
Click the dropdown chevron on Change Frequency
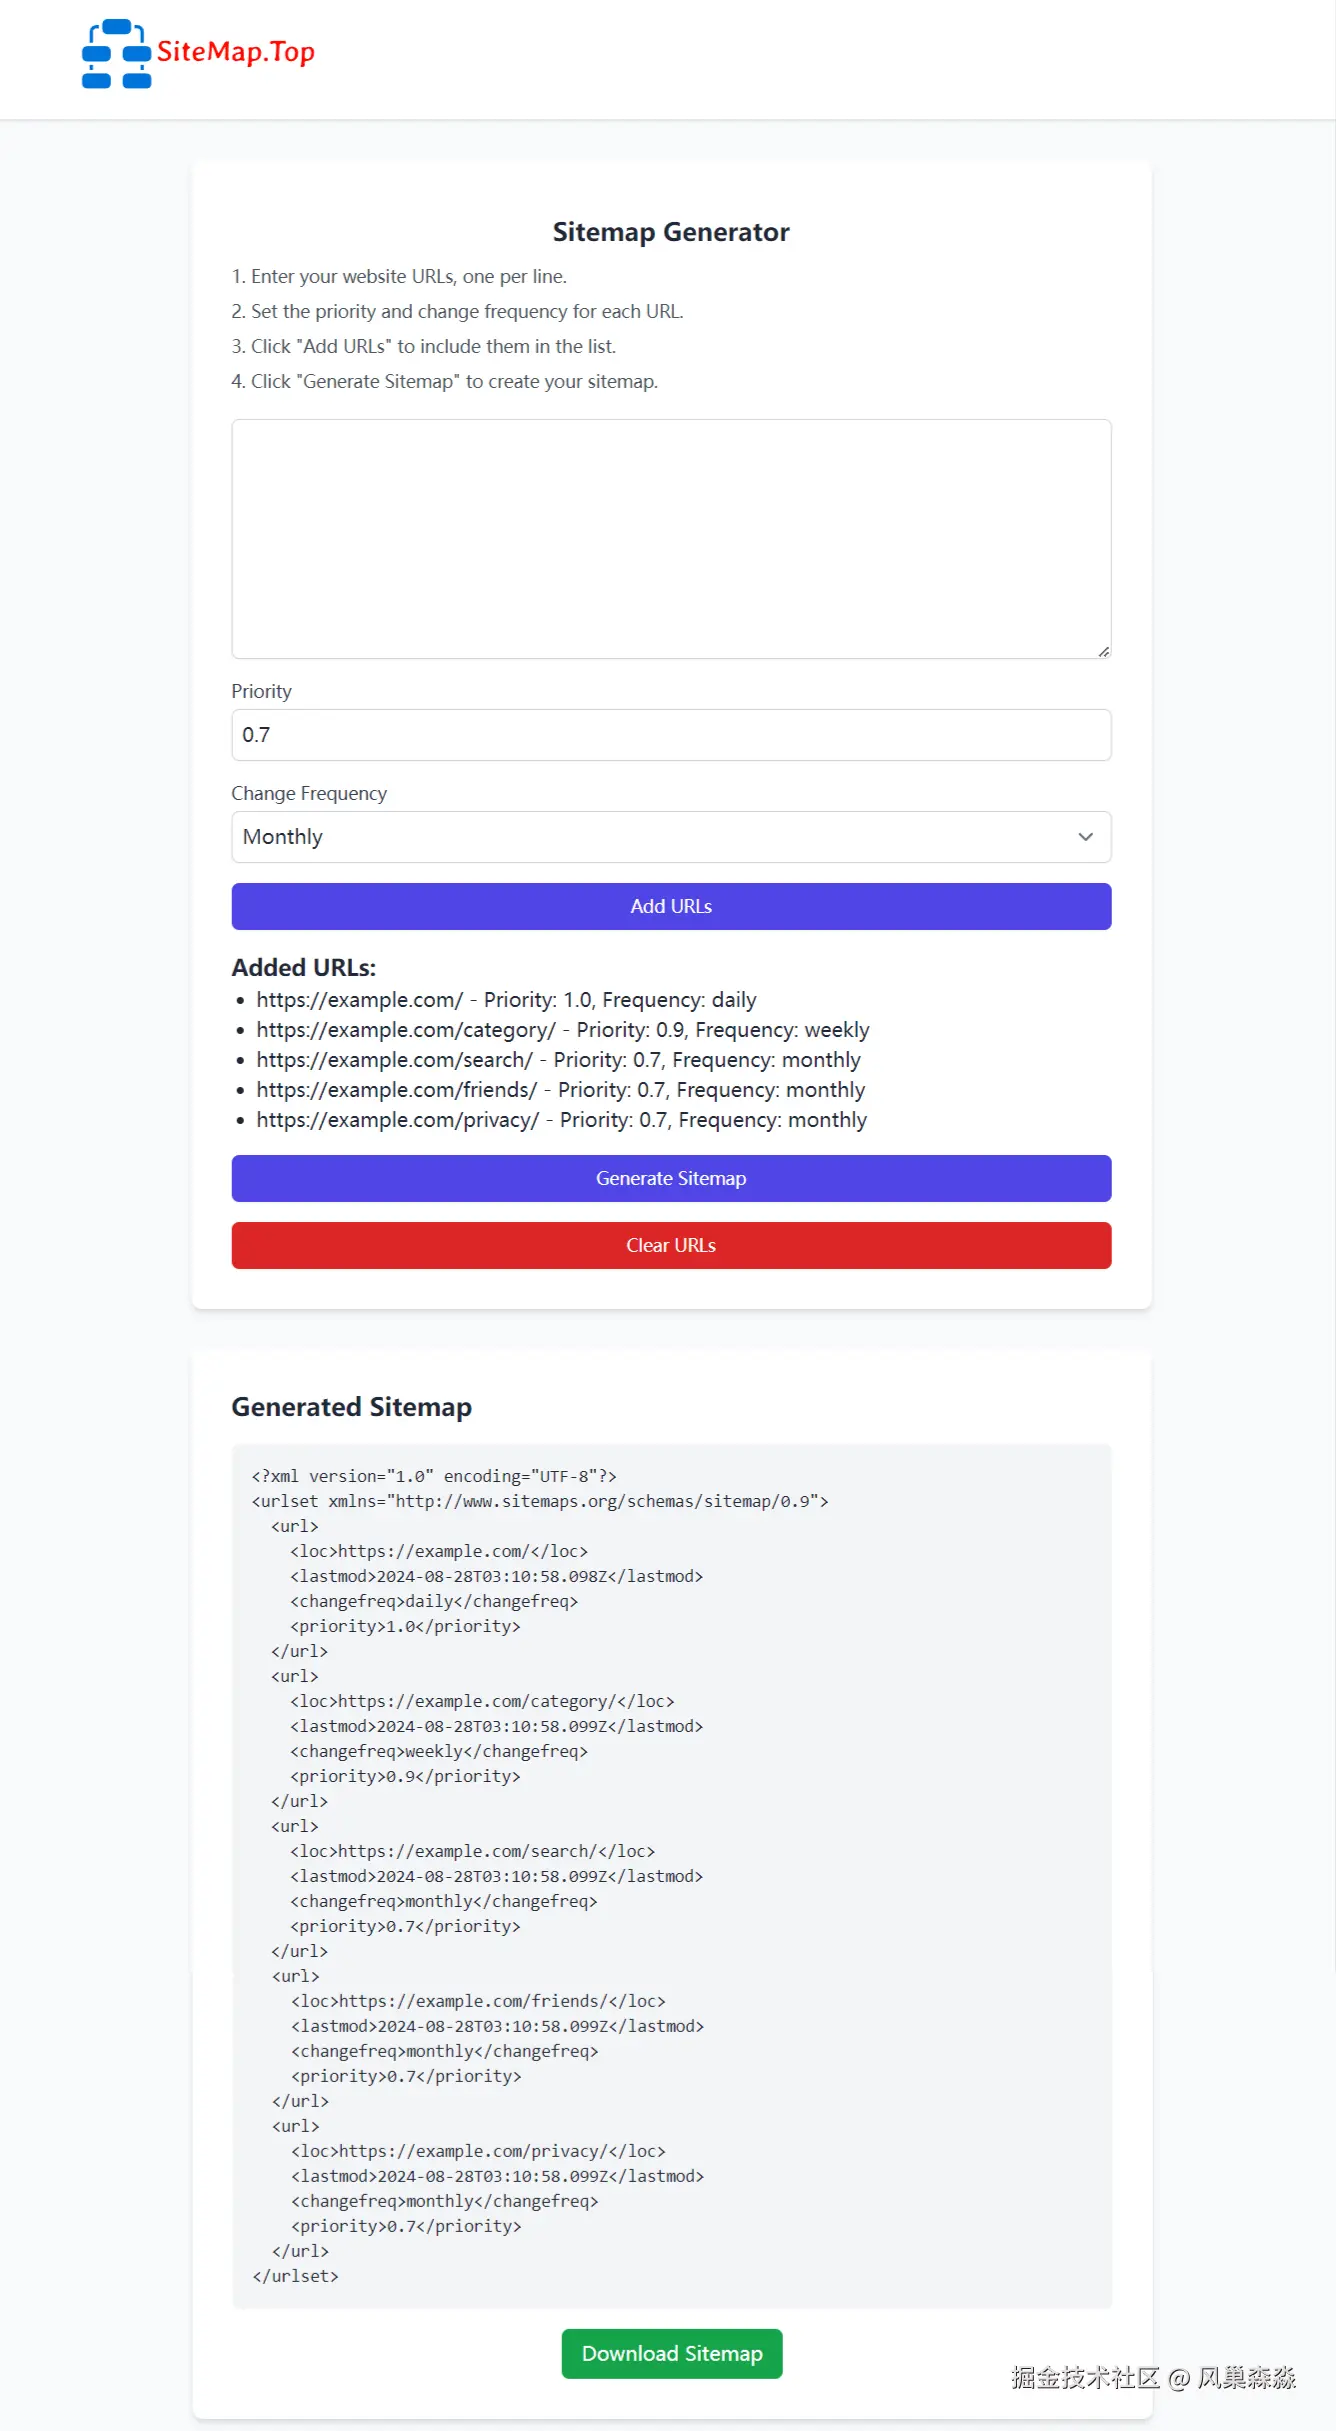(1086, 837)
